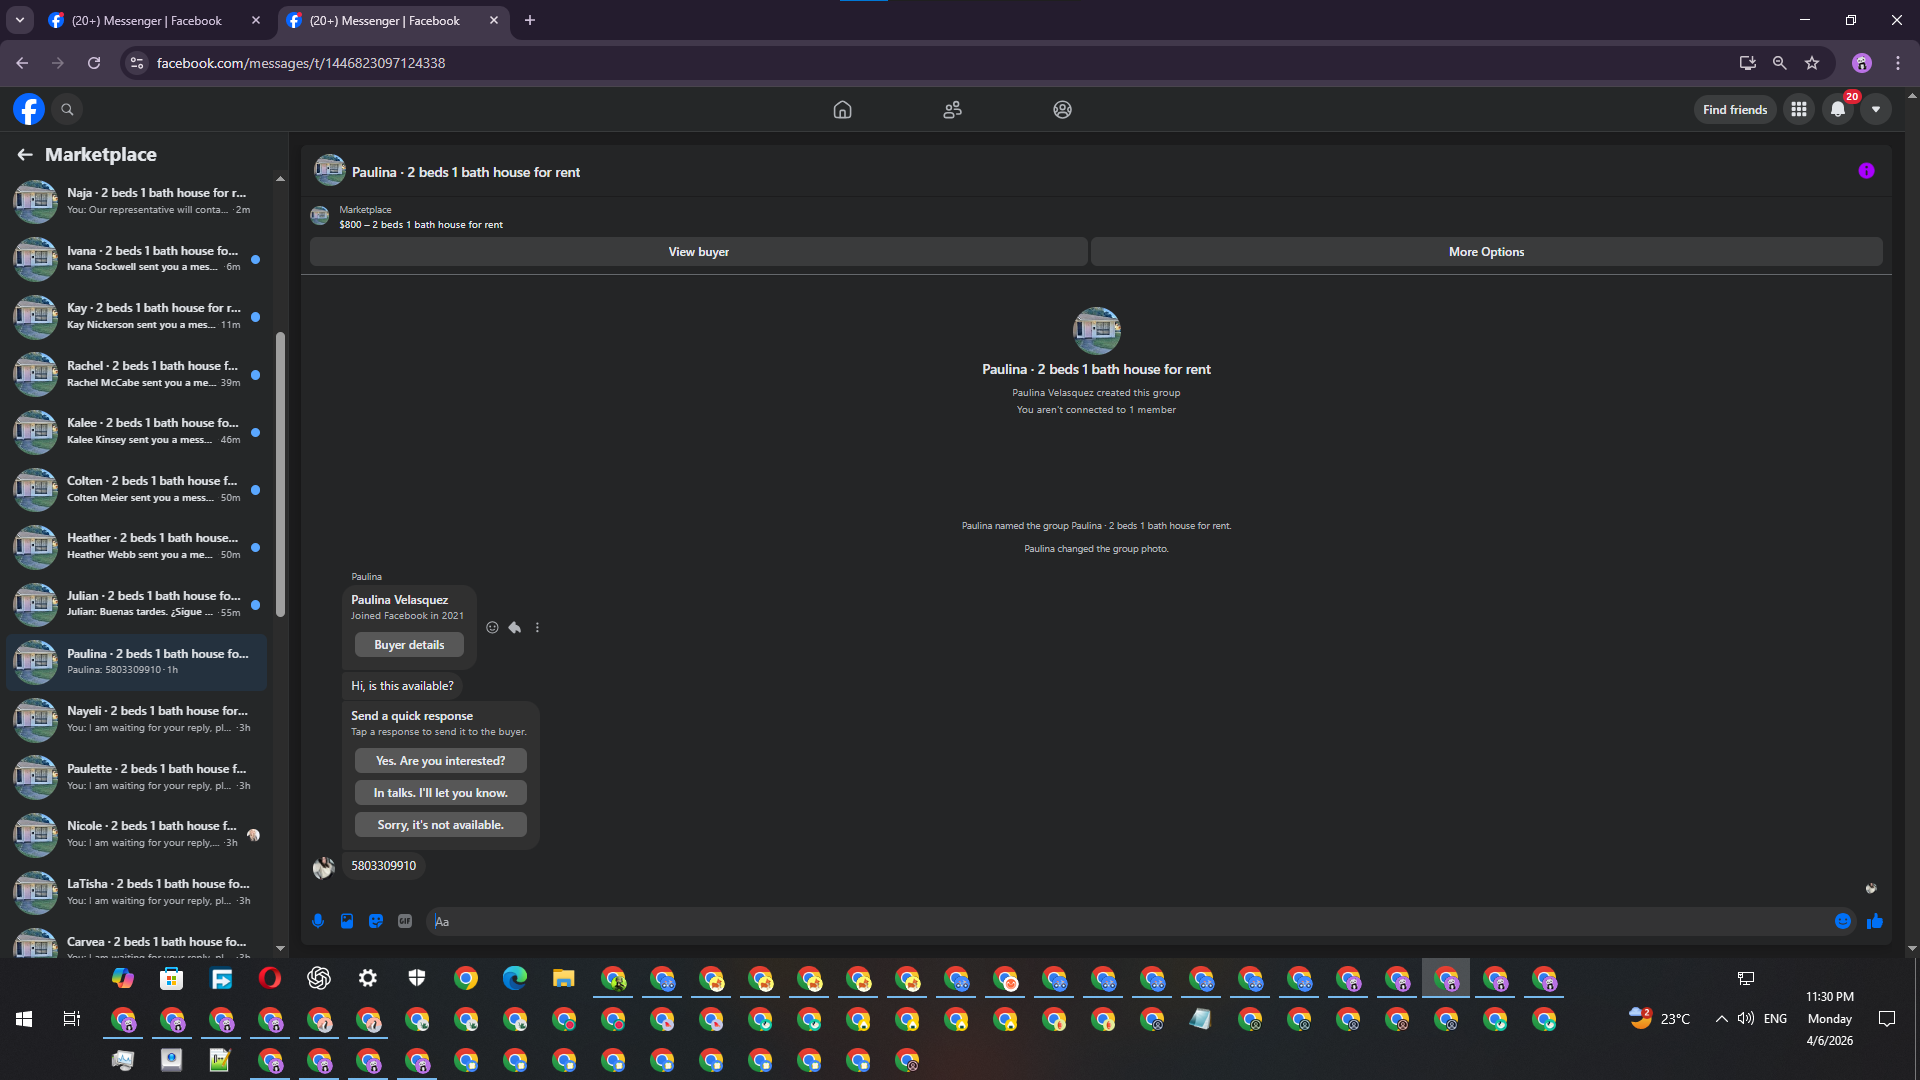This screenshot has width=1920, height=1080.
Task: Expand the tab search dropdown
Action: pyautogui.click(x=19, y=20)
